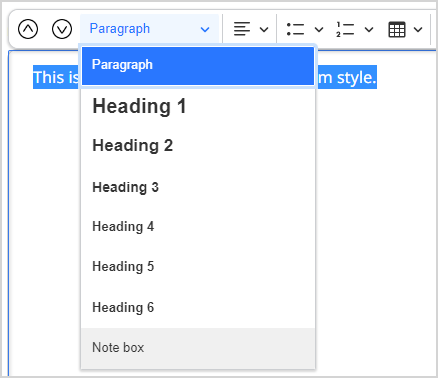Select the Heading 5 option

(198, 267)
